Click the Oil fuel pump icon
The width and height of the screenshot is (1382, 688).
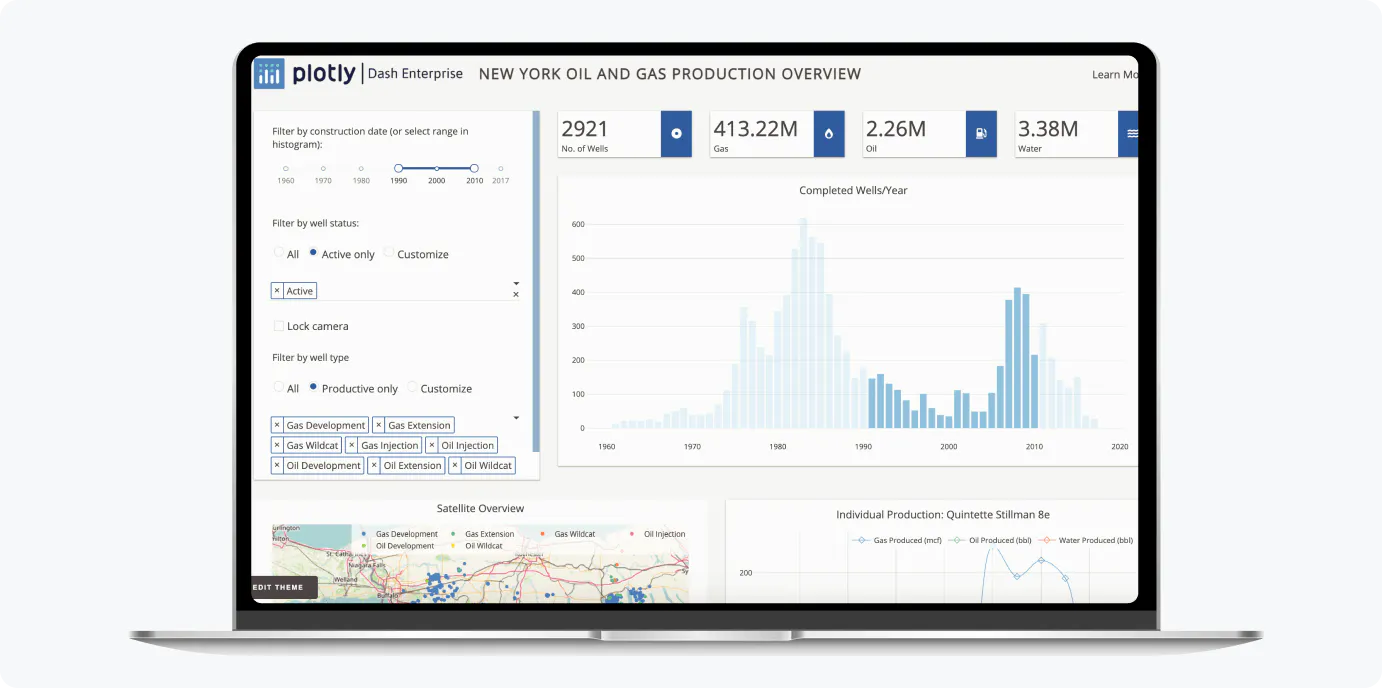(x=981, y=134)
